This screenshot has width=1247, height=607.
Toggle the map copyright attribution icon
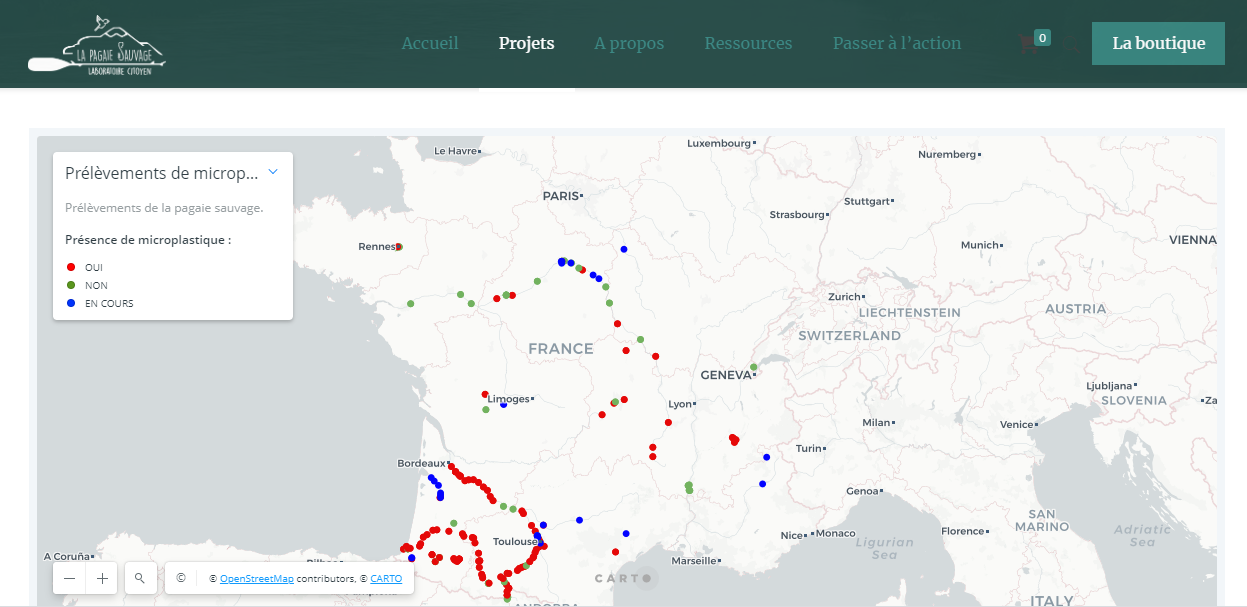(x=181, y=578)
